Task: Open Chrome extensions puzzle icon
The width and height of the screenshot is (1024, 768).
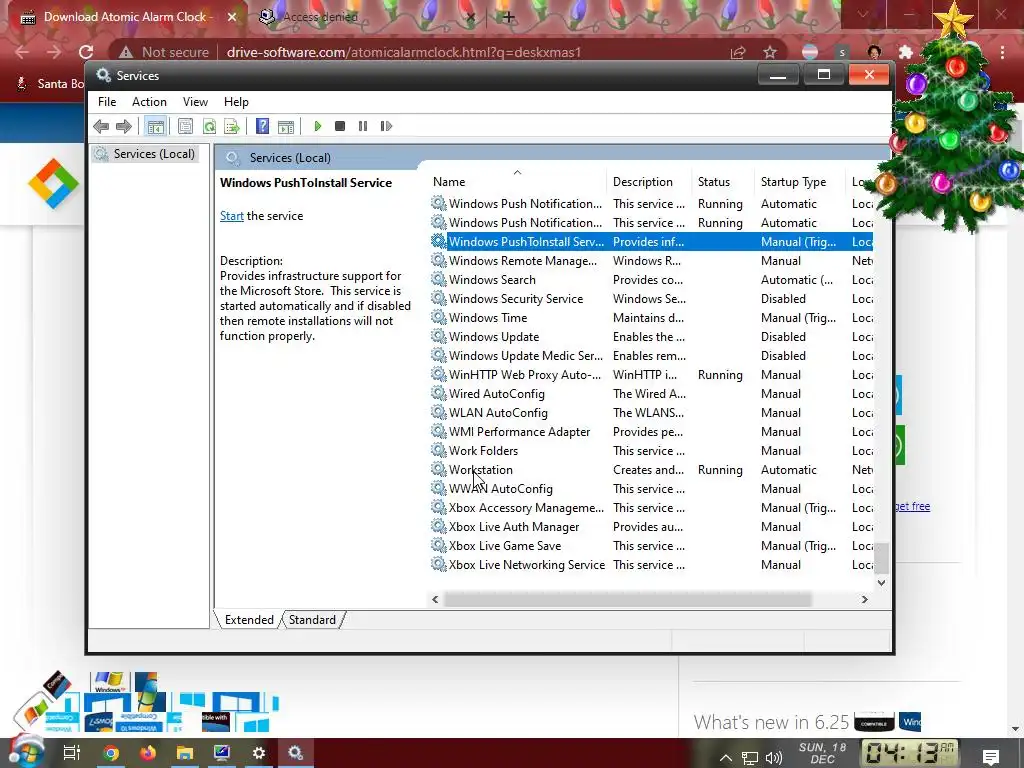Action: coord(905,52)
